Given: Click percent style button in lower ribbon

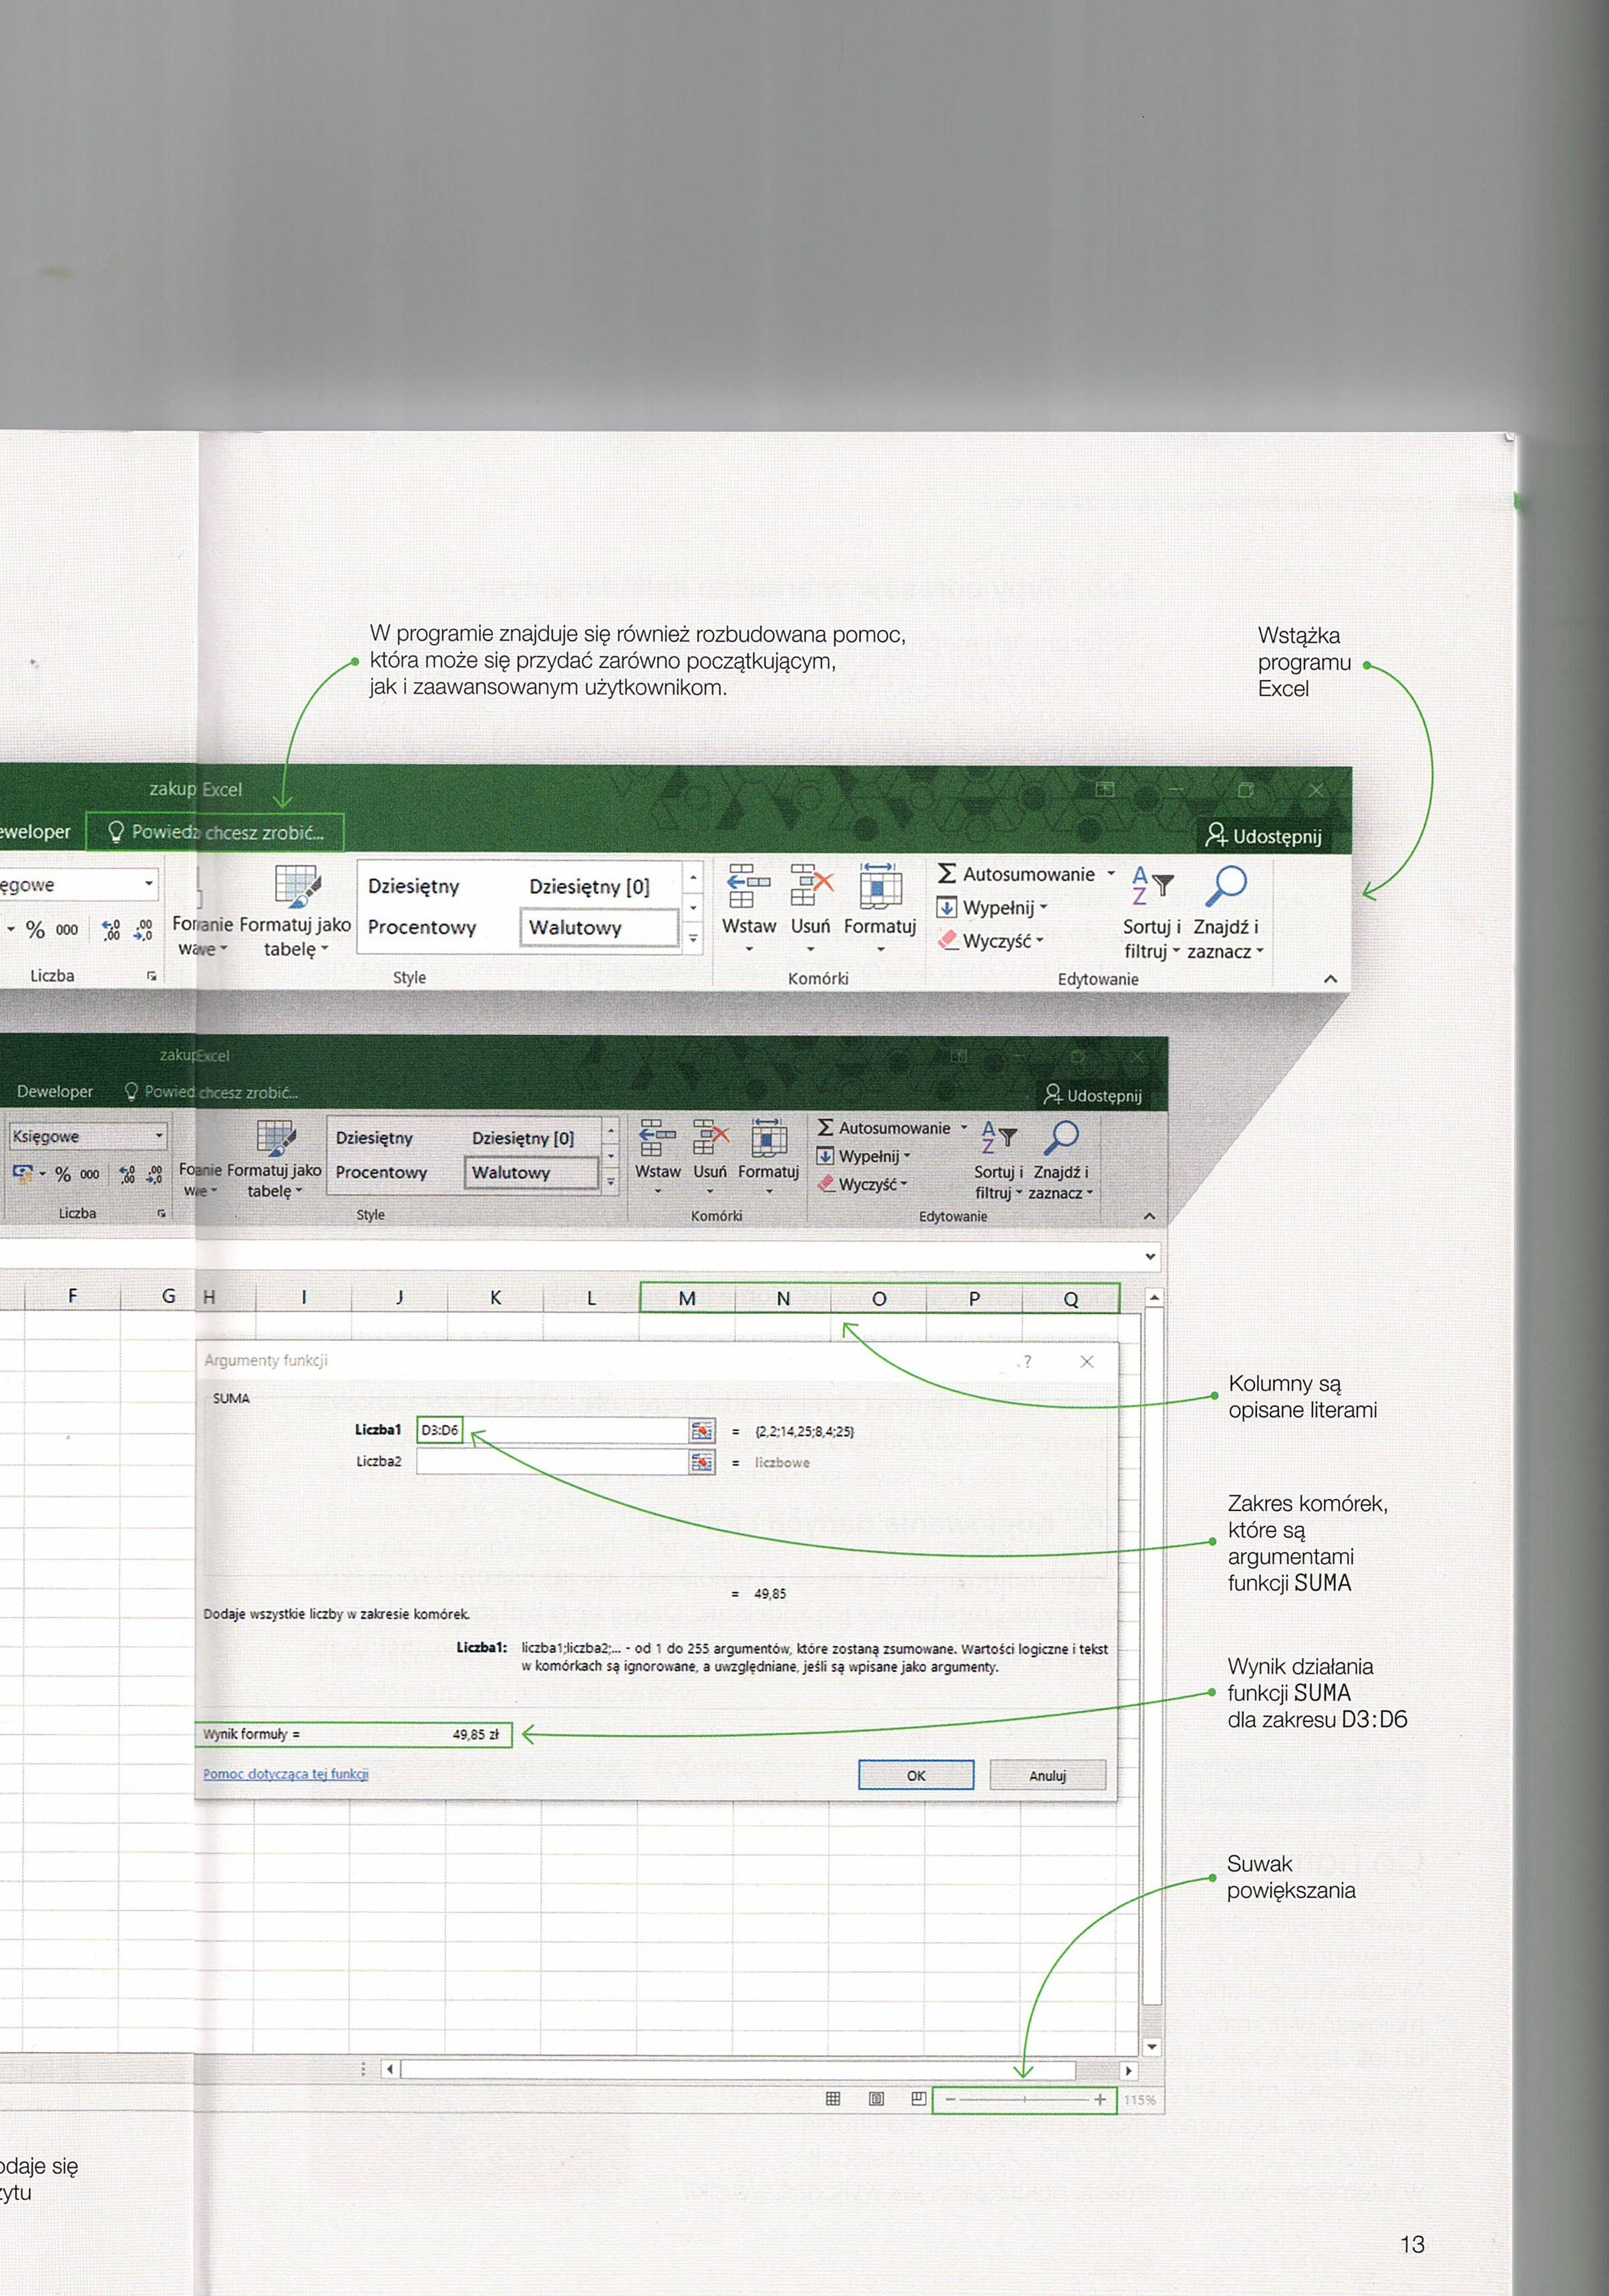Looking at the screenshot, I should [x=63, y=1174].
